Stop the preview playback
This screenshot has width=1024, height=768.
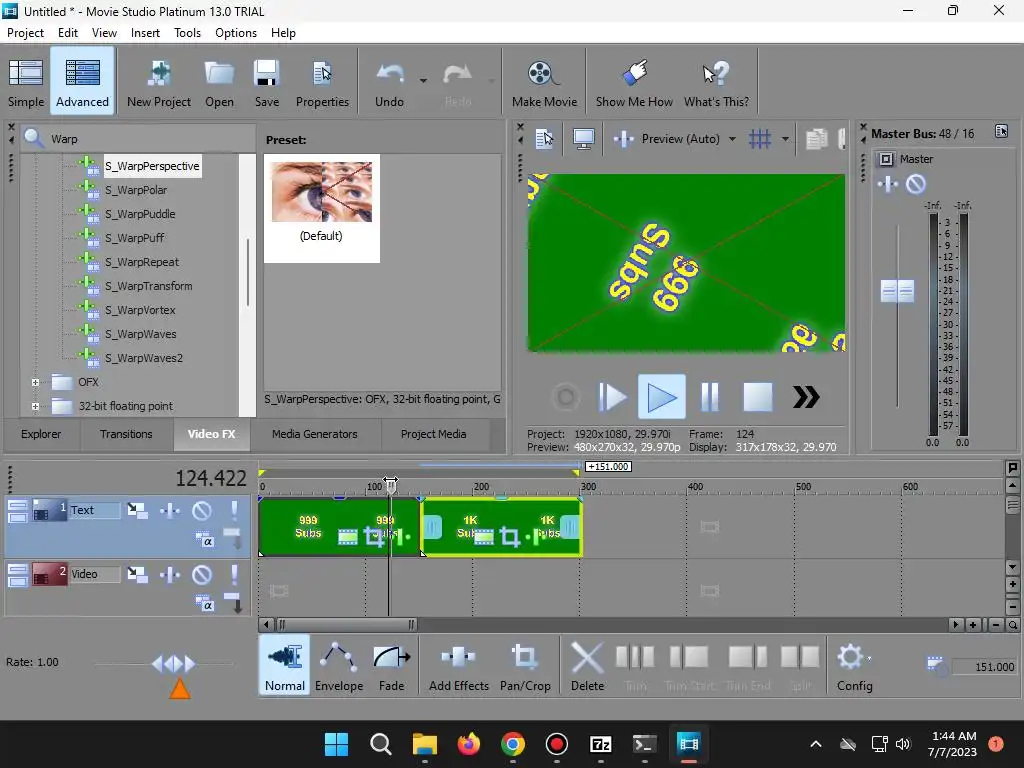(x=758, y=396)
